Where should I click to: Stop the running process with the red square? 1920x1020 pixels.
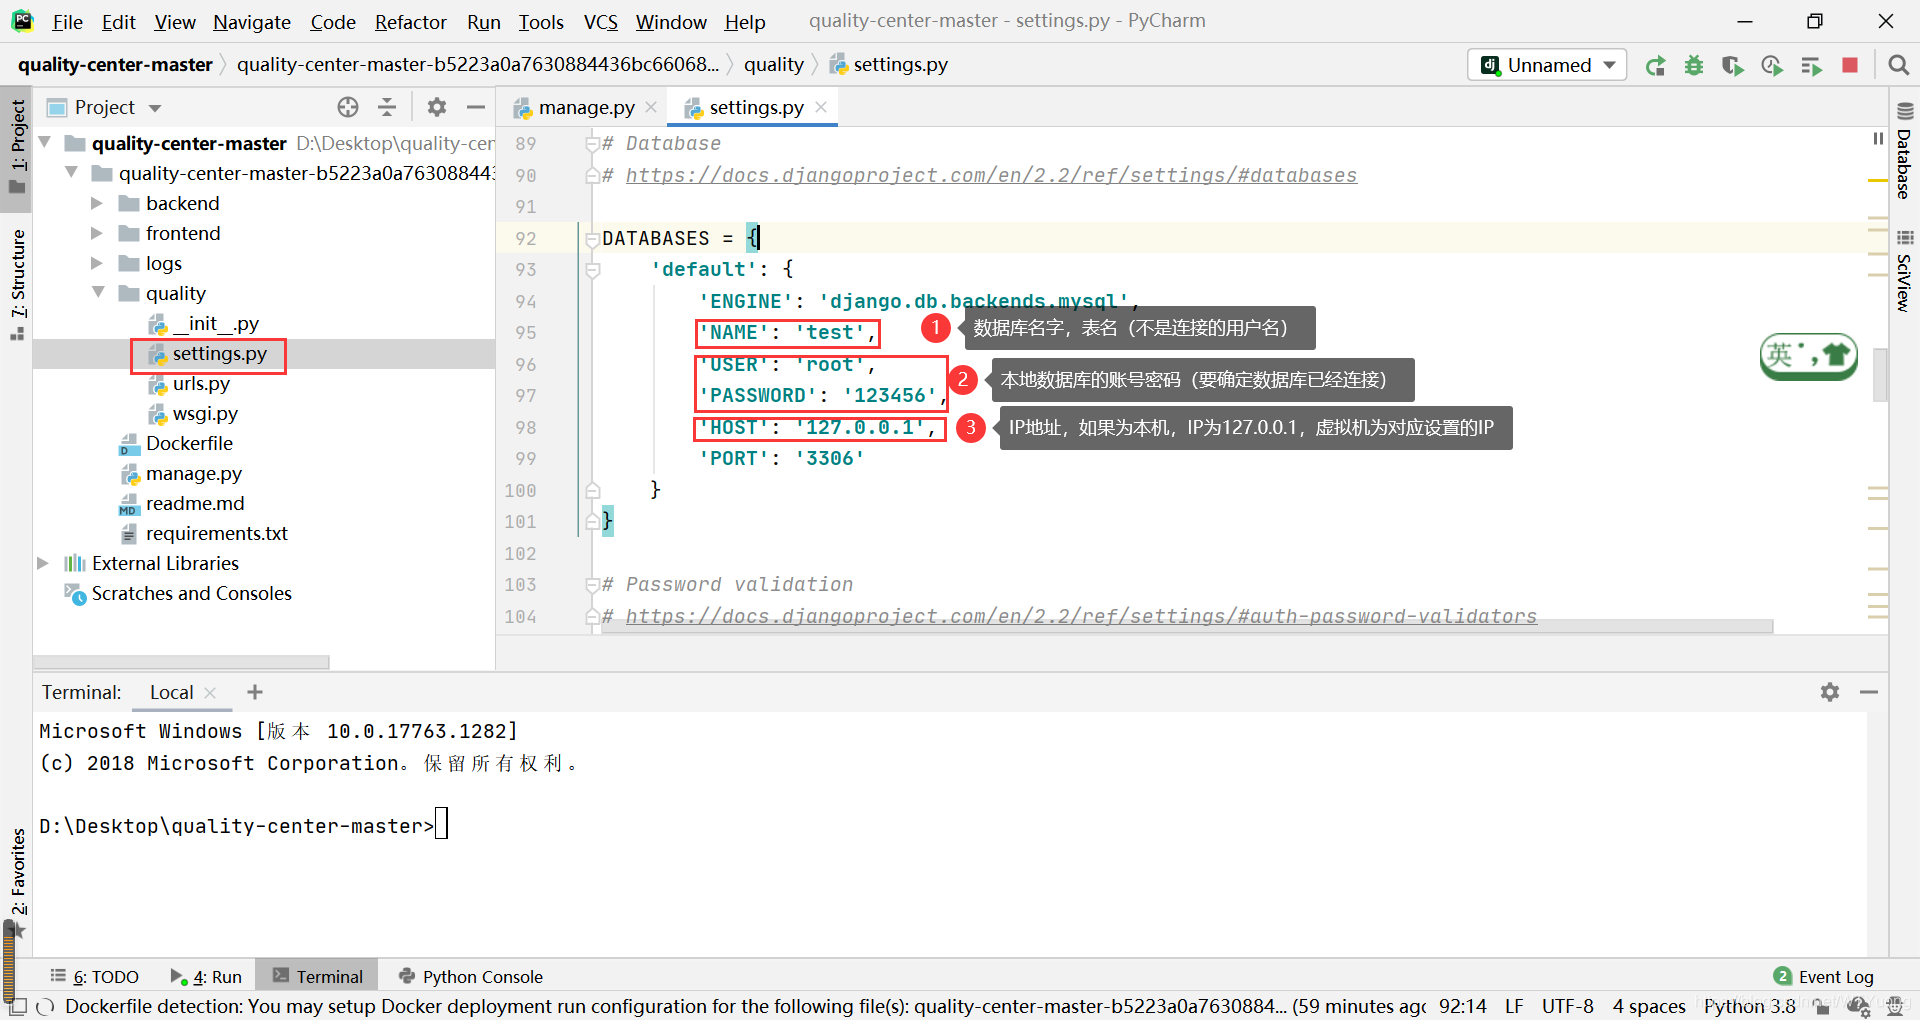1850,65
